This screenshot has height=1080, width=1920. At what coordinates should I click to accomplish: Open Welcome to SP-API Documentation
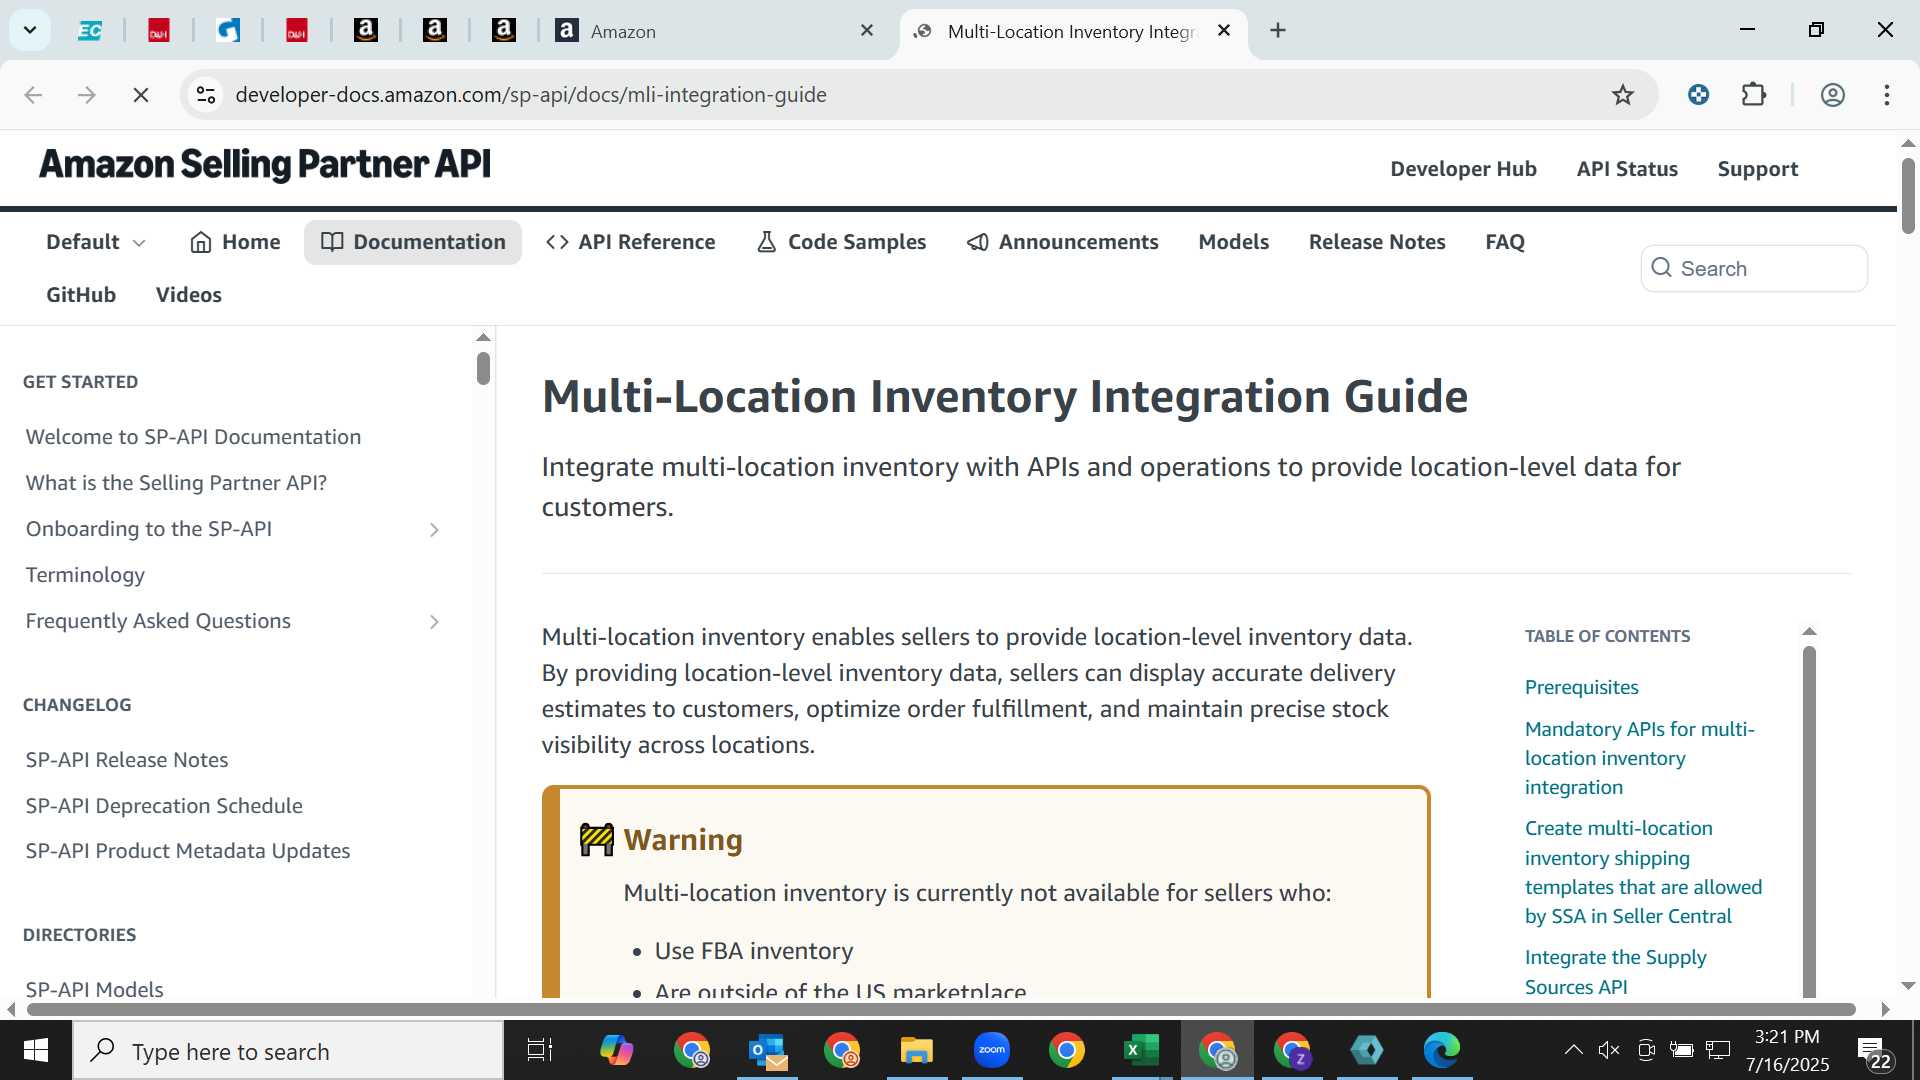coord(193,437)
